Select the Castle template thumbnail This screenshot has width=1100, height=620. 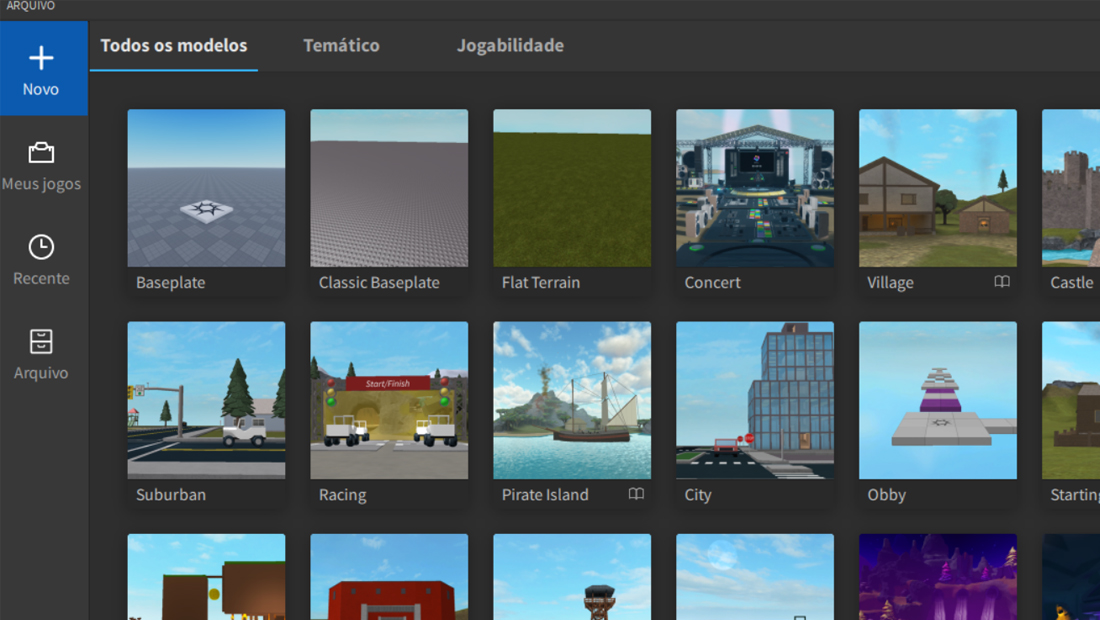(1071, 188)
